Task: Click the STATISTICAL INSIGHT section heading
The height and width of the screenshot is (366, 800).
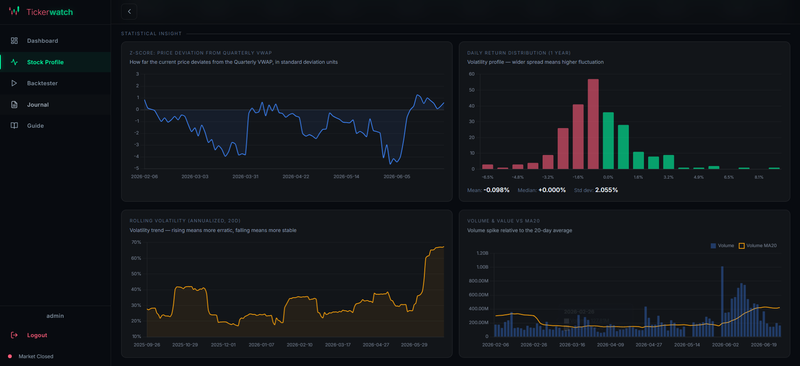Action: (x=151, y=34)
